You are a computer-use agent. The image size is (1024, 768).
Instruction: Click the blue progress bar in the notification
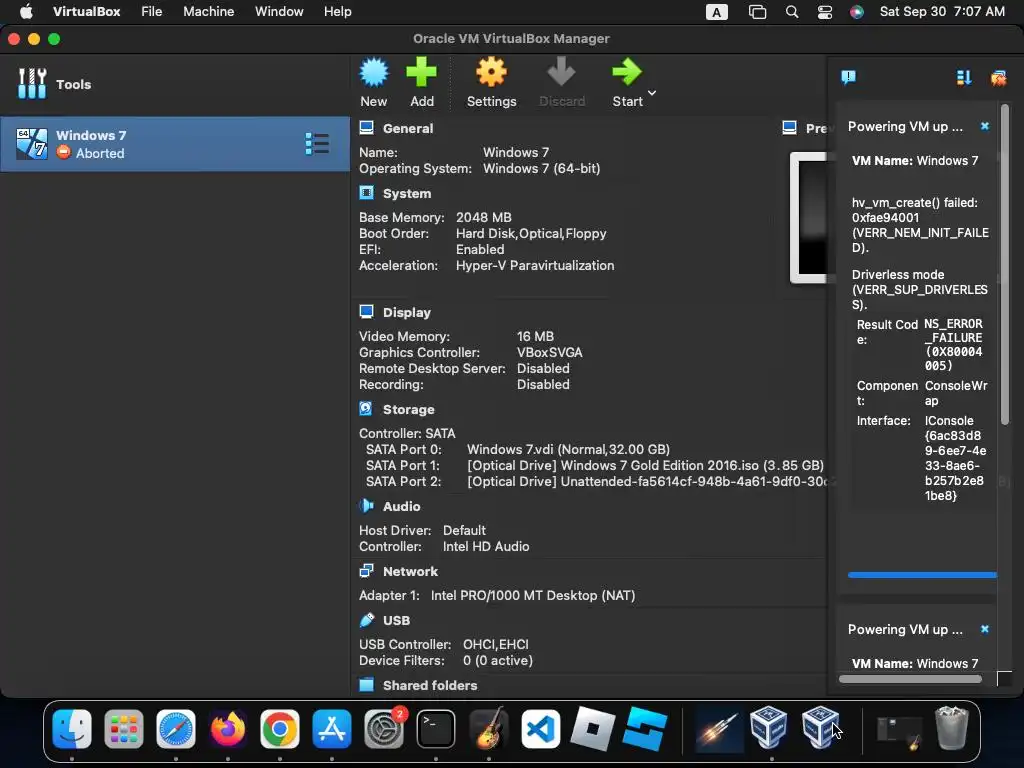click(x=922, y=575)
